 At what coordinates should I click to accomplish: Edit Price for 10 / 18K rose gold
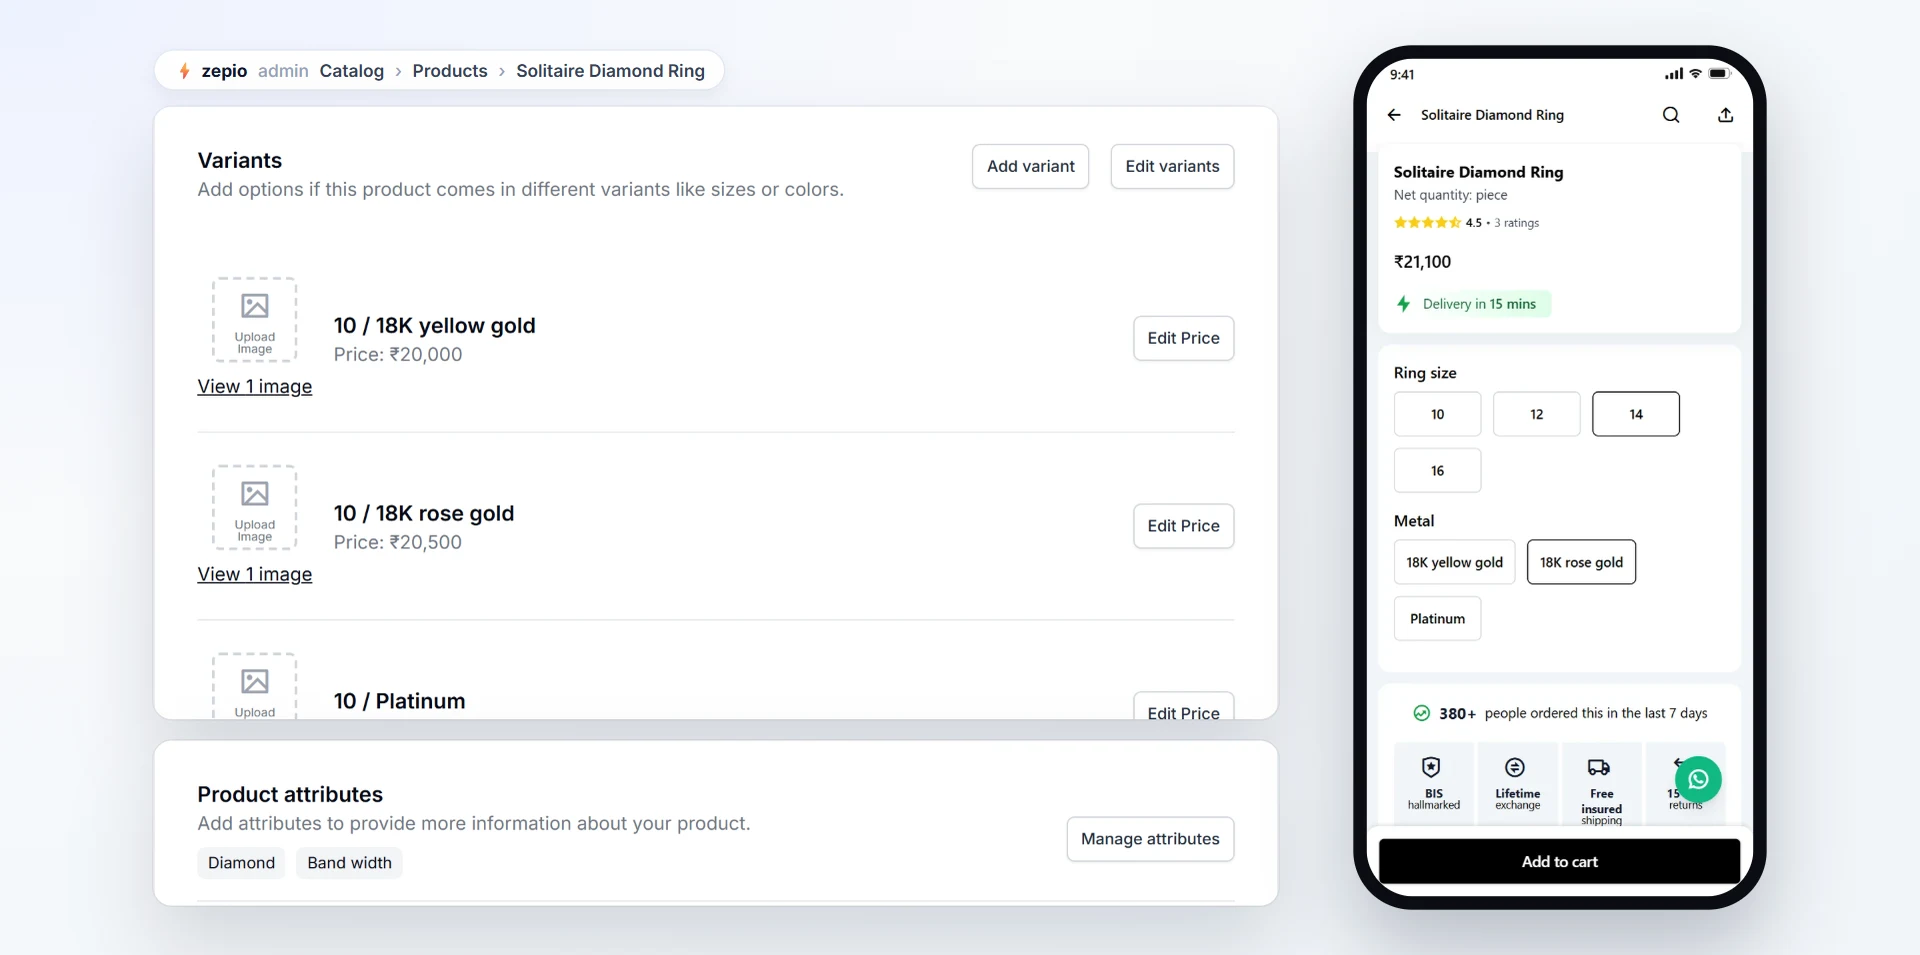pyautogui.click(x=1183, y=526)
